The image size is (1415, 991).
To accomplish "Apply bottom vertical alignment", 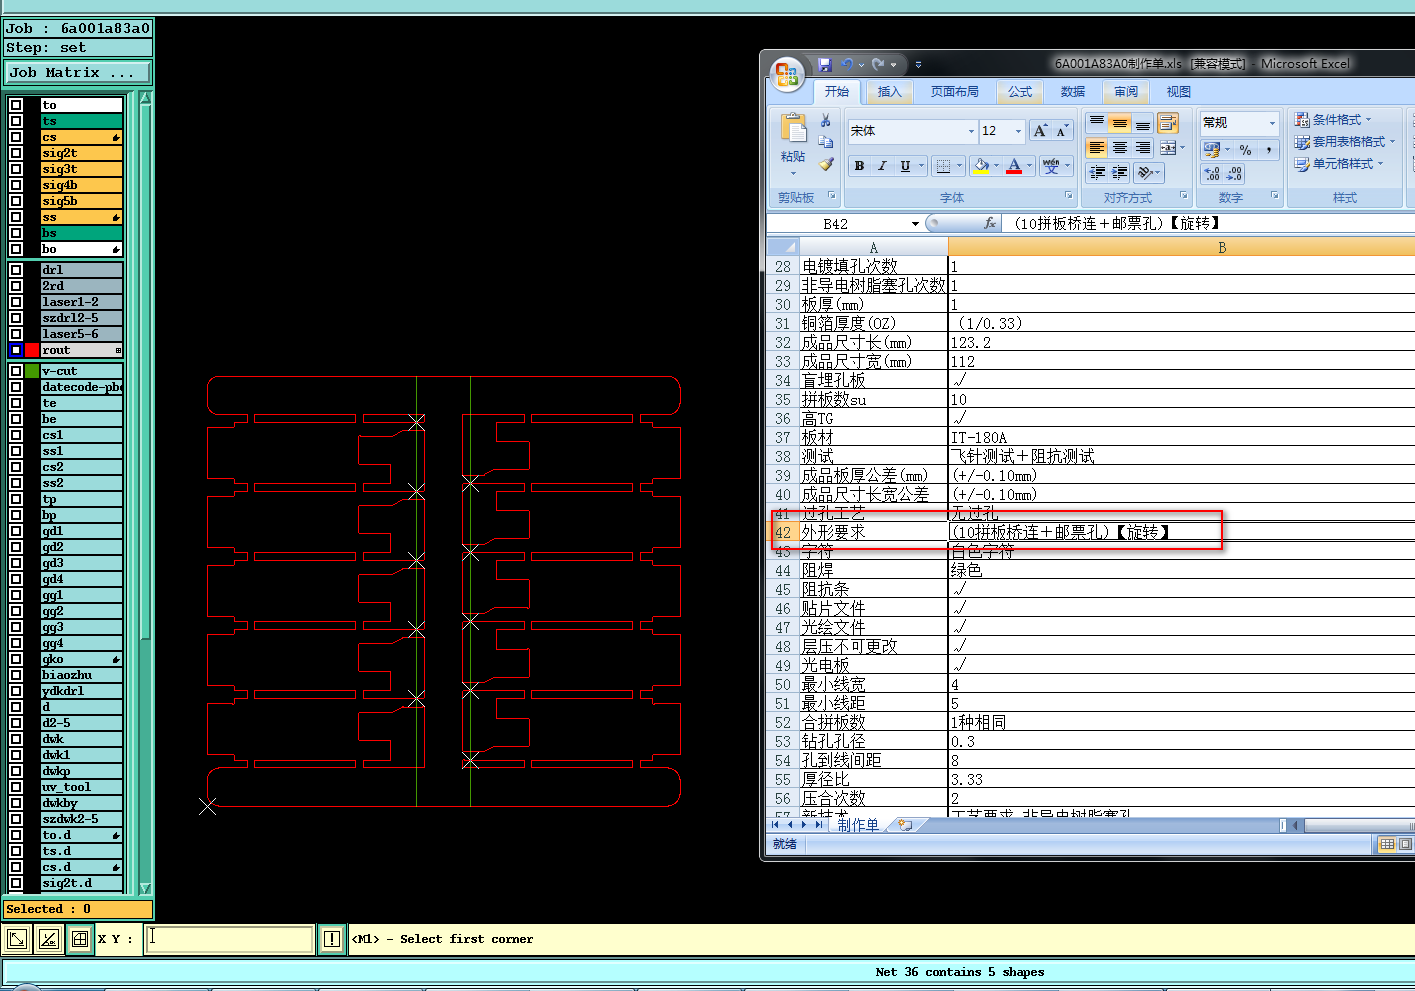I will (x=1143, y=123).
